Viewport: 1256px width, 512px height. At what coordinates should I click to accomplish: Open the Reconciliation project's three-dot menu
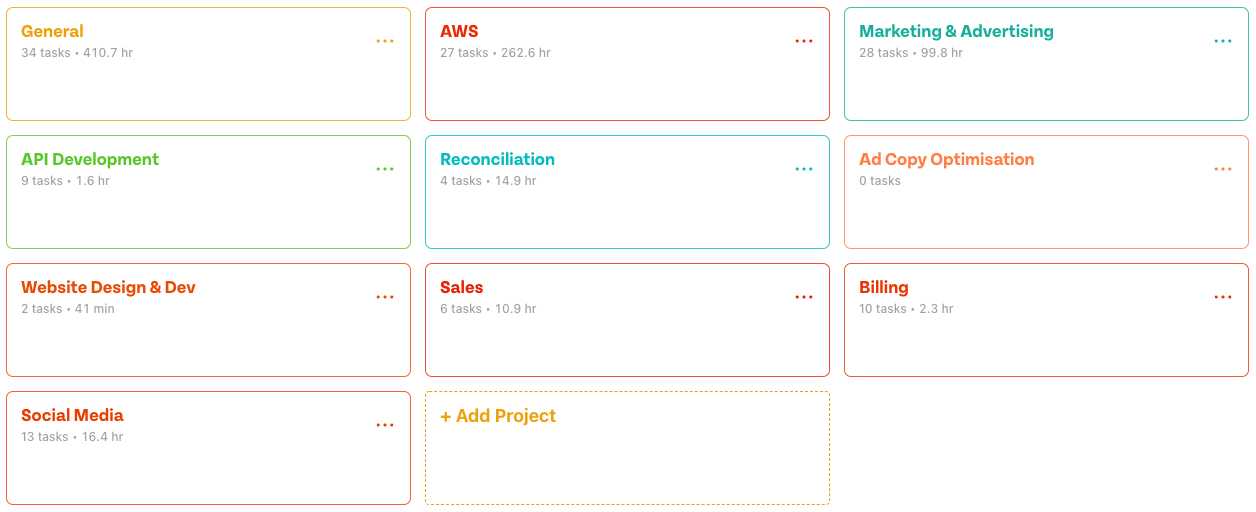click(x=804, y=169)
